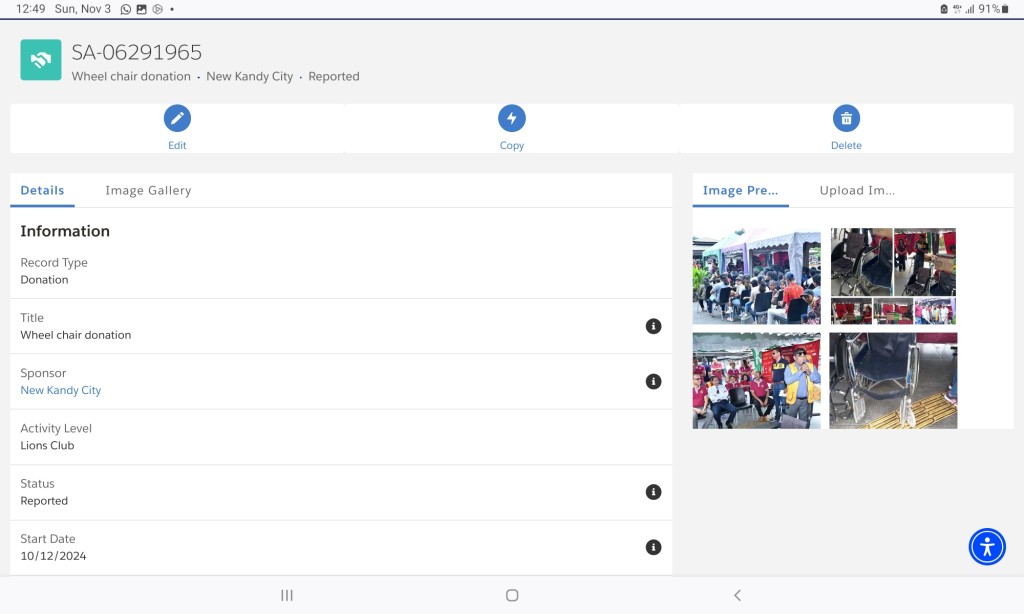Screen dimensions: 1024x614
Task: Open the Upload Image tab
Action: point(857,190)
